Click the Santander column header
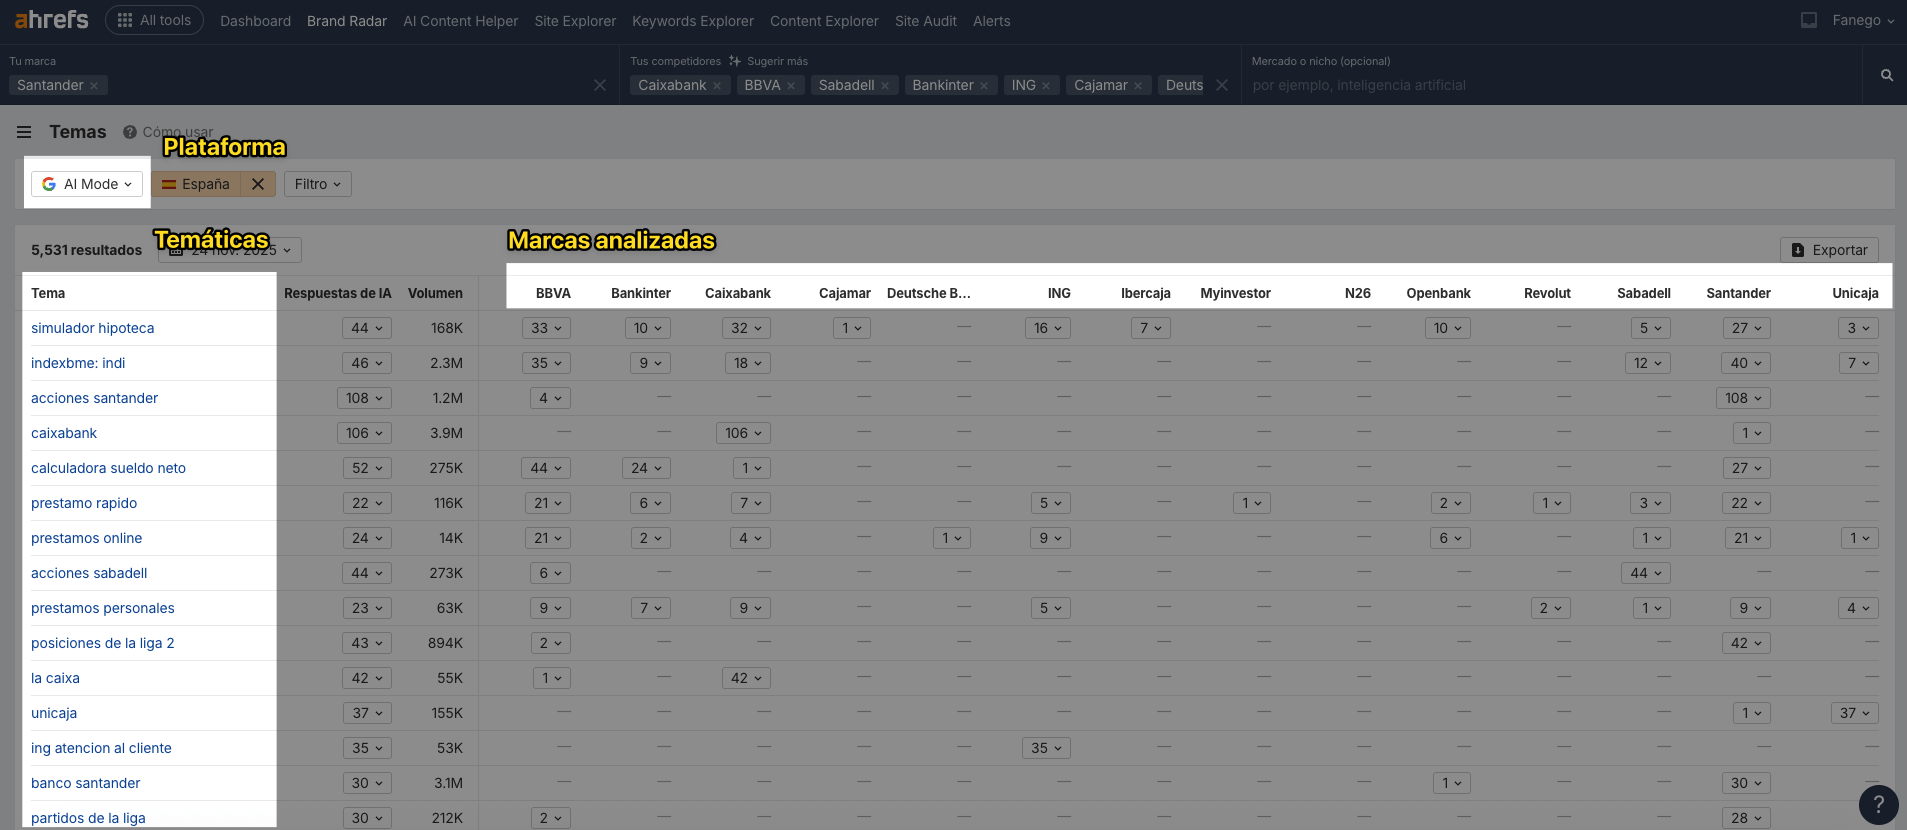The image size is (1907, 830). click(1738, 293)
